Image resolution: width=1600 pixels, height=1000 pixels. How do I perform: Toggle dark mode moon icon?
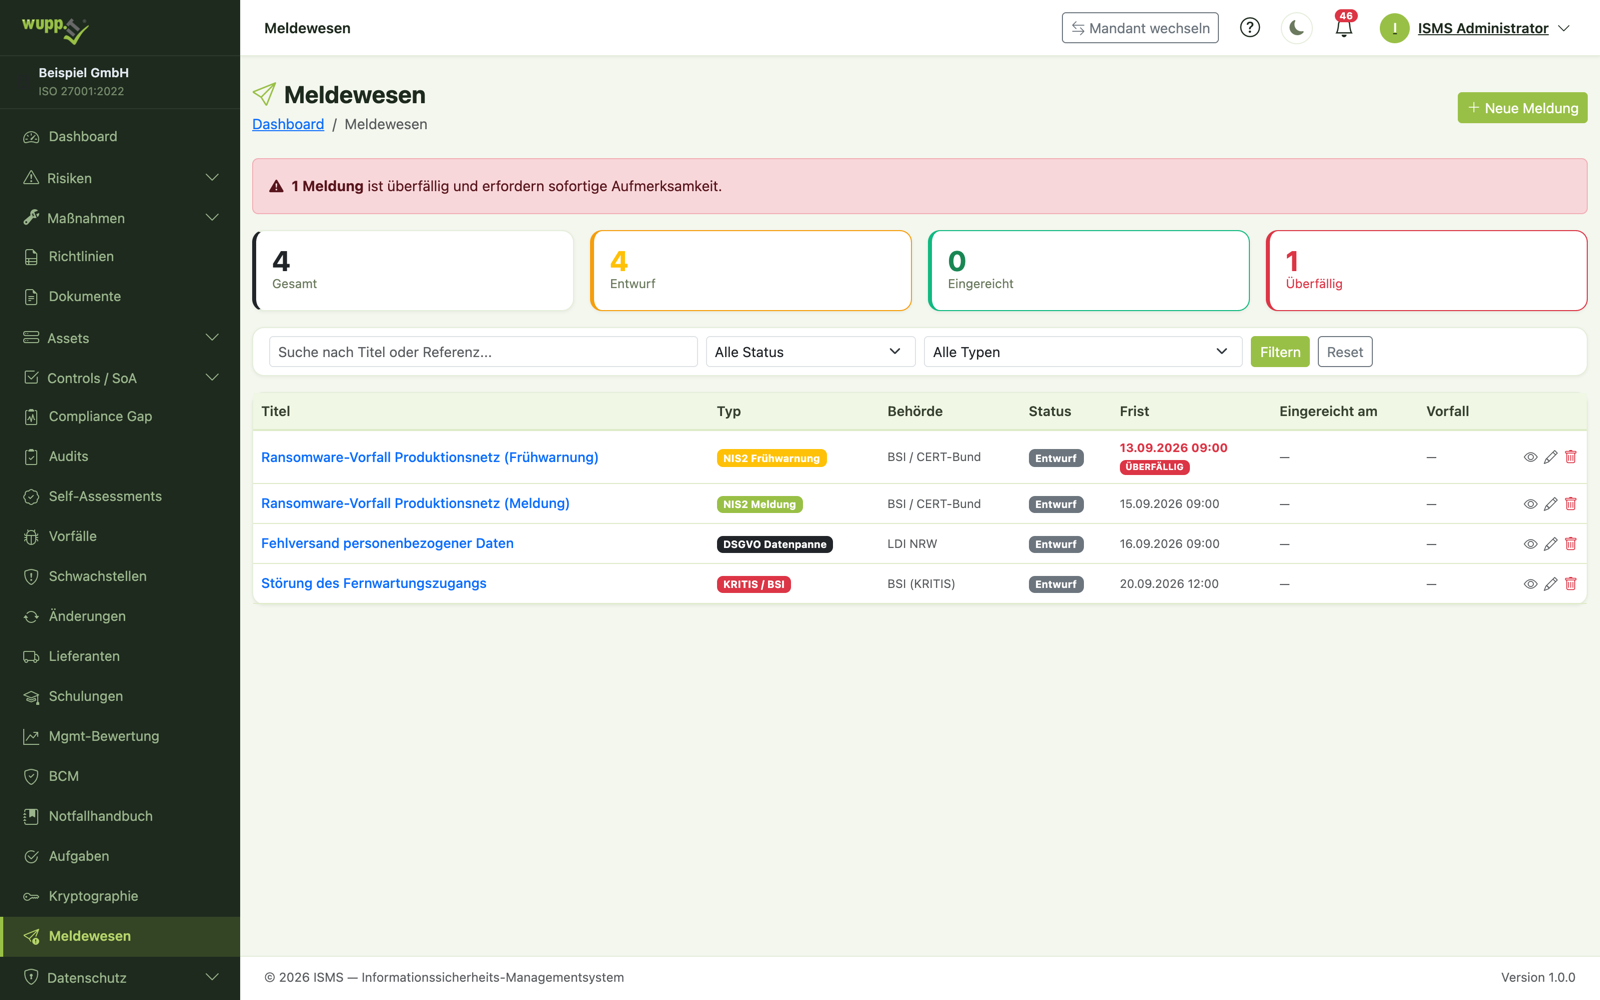pyautogui.click(x=1297, y=28)
